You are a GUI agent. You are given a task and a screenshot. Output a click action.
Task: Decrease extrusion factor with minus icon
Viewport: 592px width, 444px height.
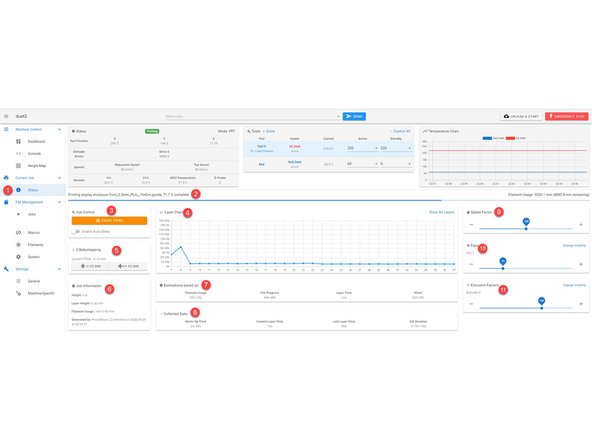[x=471, y=304]
